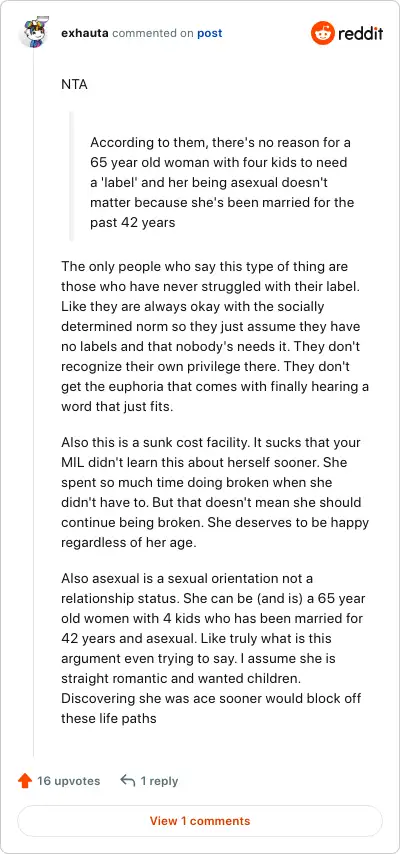
Task: Click the 'View 1 comments' button
Action: pos(200,821)
